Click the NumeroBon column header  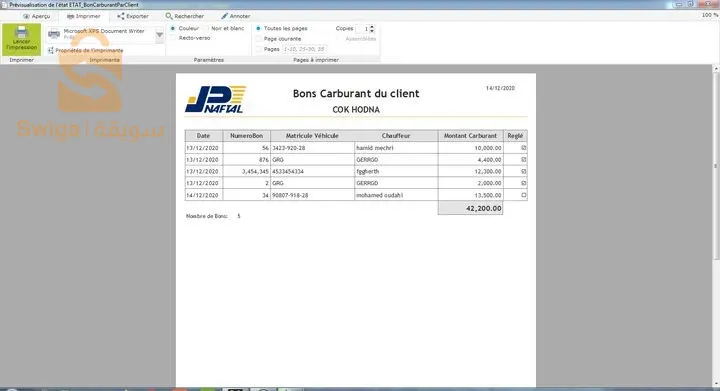pyautogui.click(x=247, y=136)
